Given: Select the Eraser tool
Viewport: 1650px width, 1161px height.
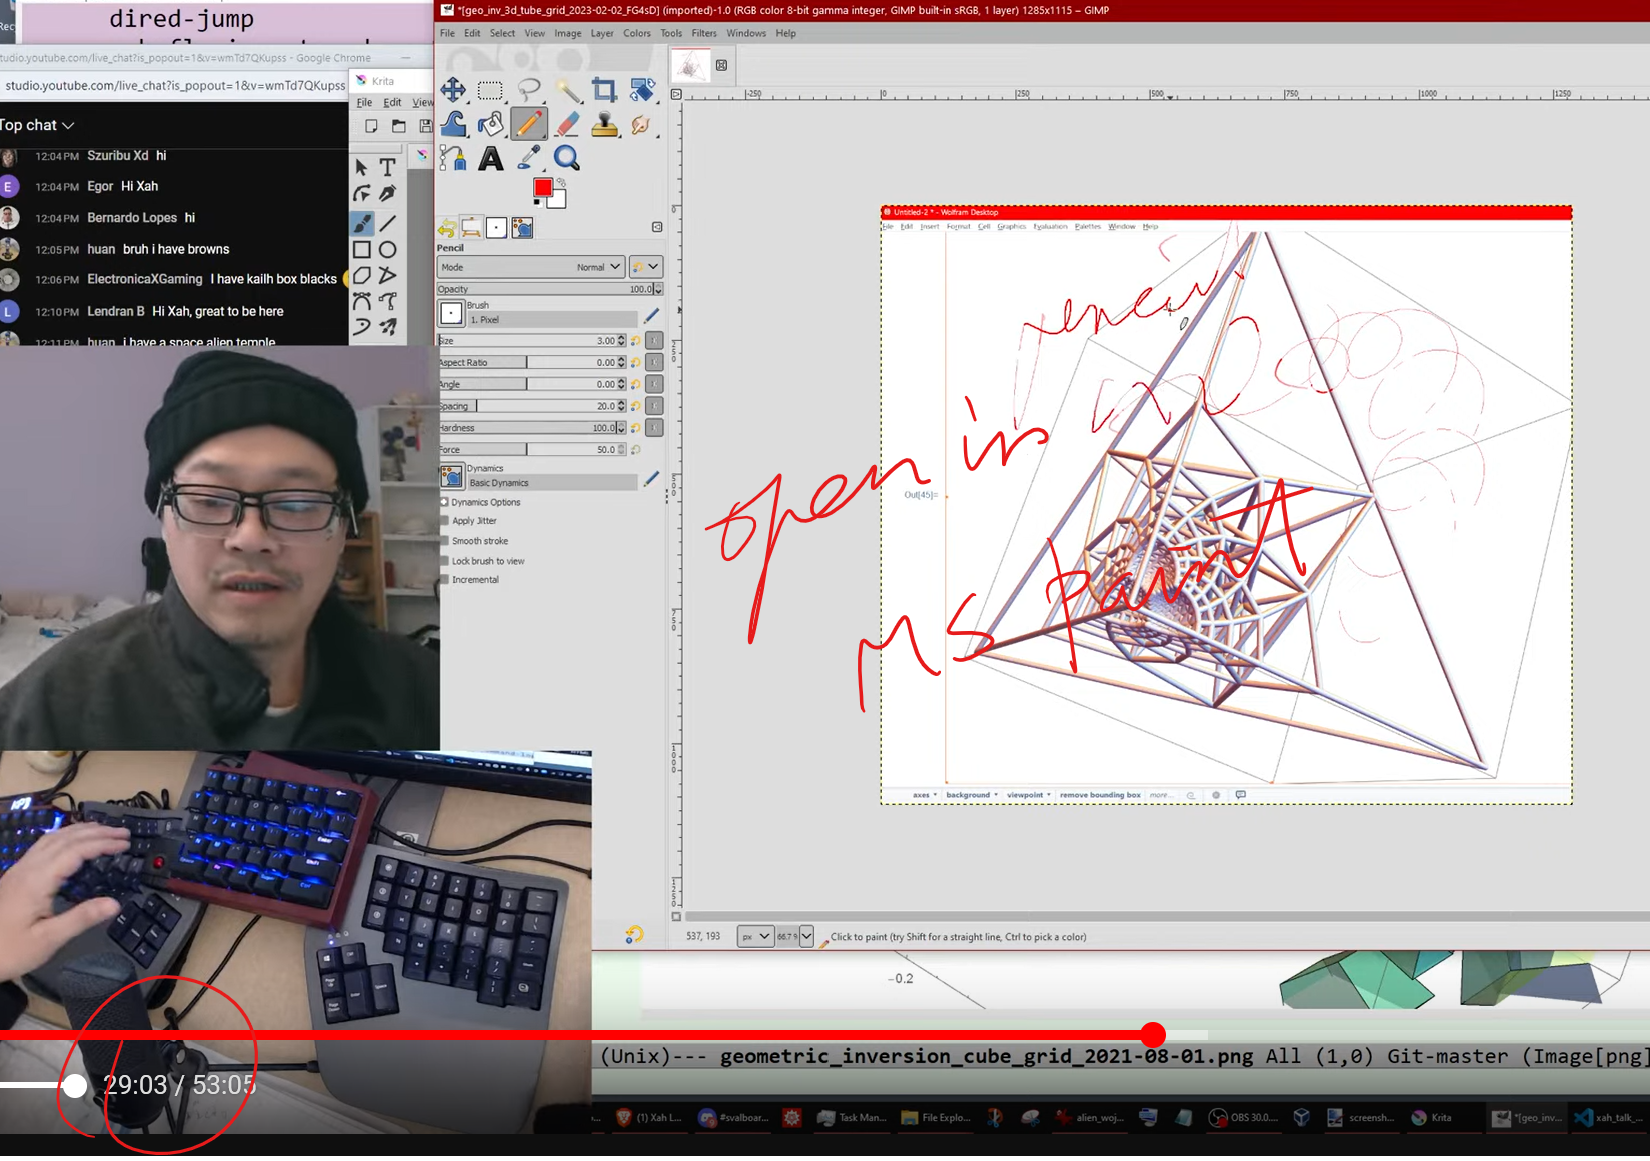Looking at the screenshot, I should click(567, 124).
